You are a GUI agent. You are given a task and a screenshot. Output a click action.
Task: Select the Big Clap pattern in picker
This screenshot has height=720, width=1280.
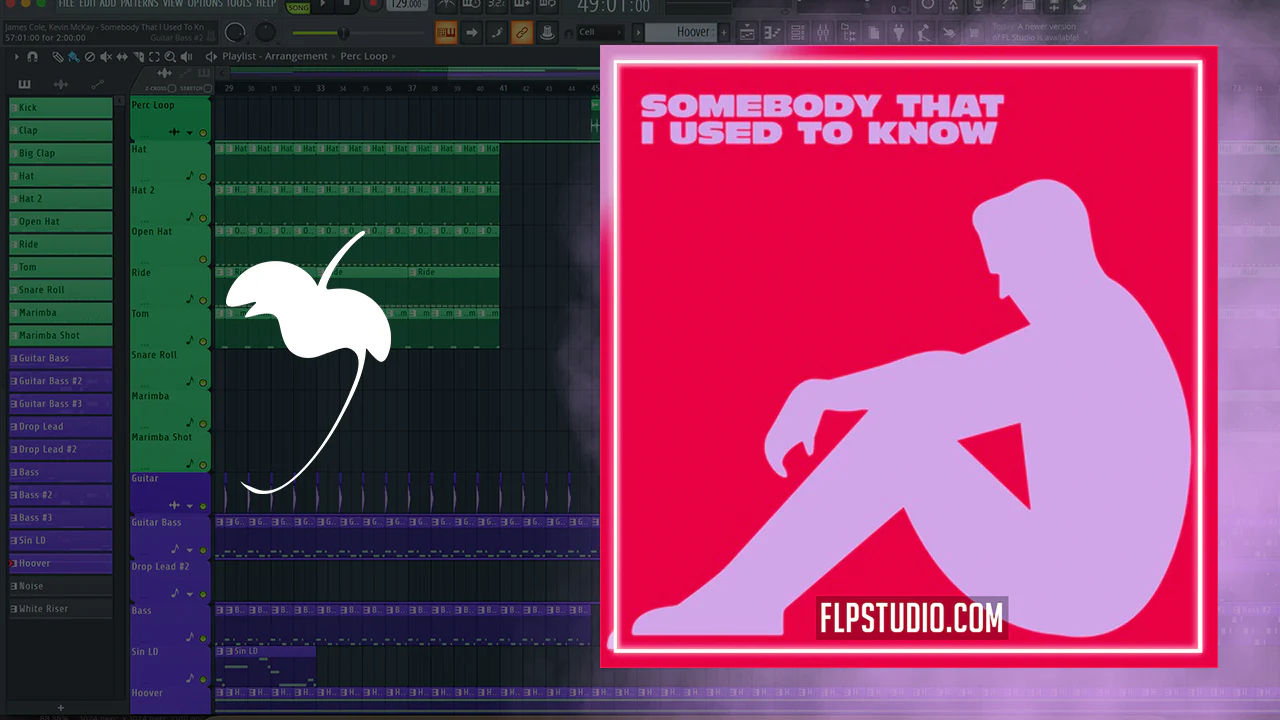(61, 153)
